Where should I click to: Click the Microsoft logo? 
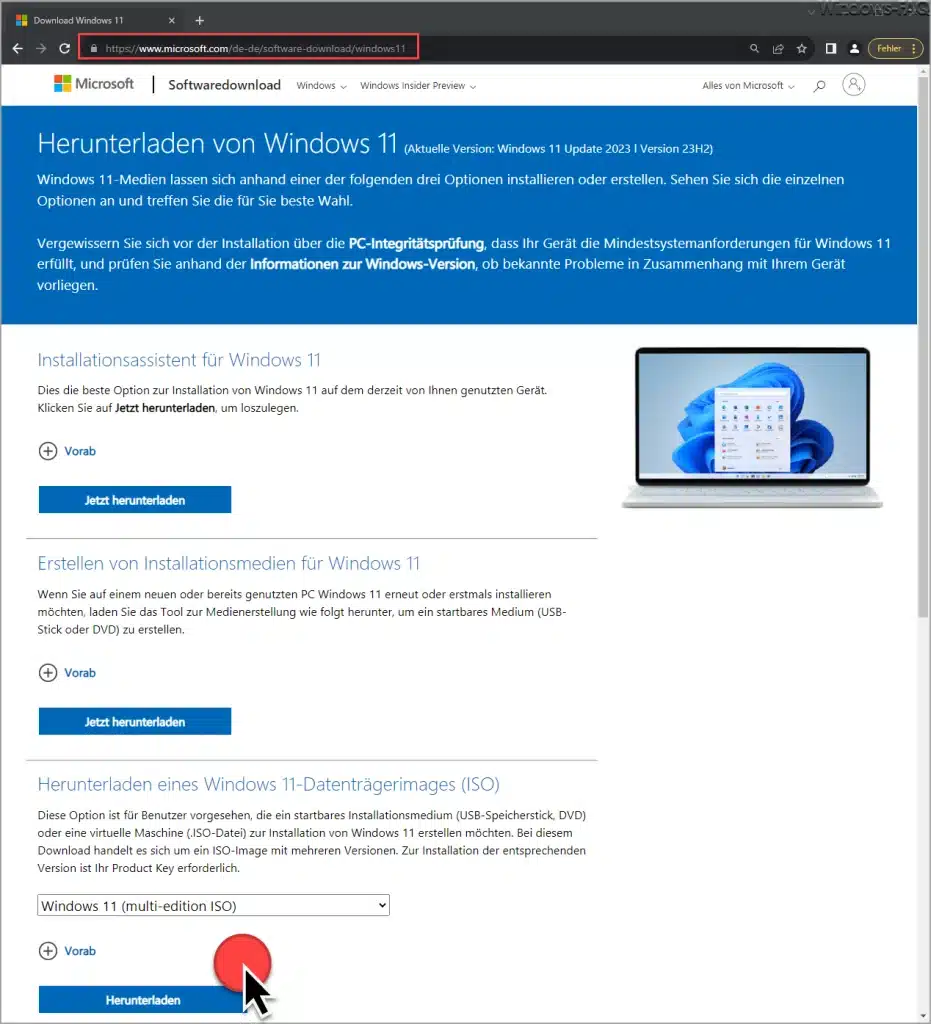pos(94,84)
